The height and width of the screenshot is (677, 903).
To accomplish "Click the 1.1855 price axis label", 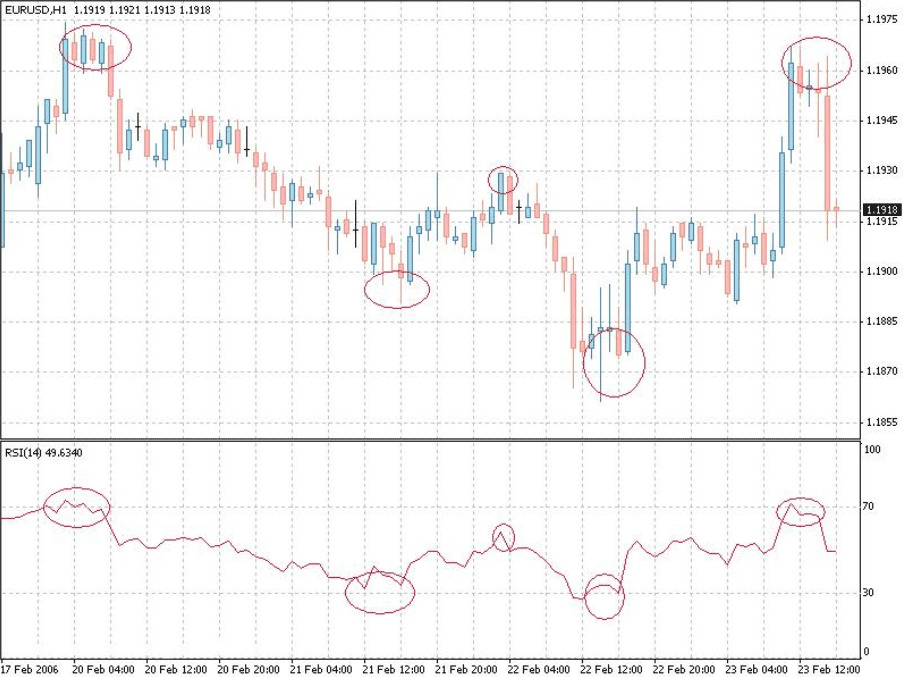I will click(882, 422).
